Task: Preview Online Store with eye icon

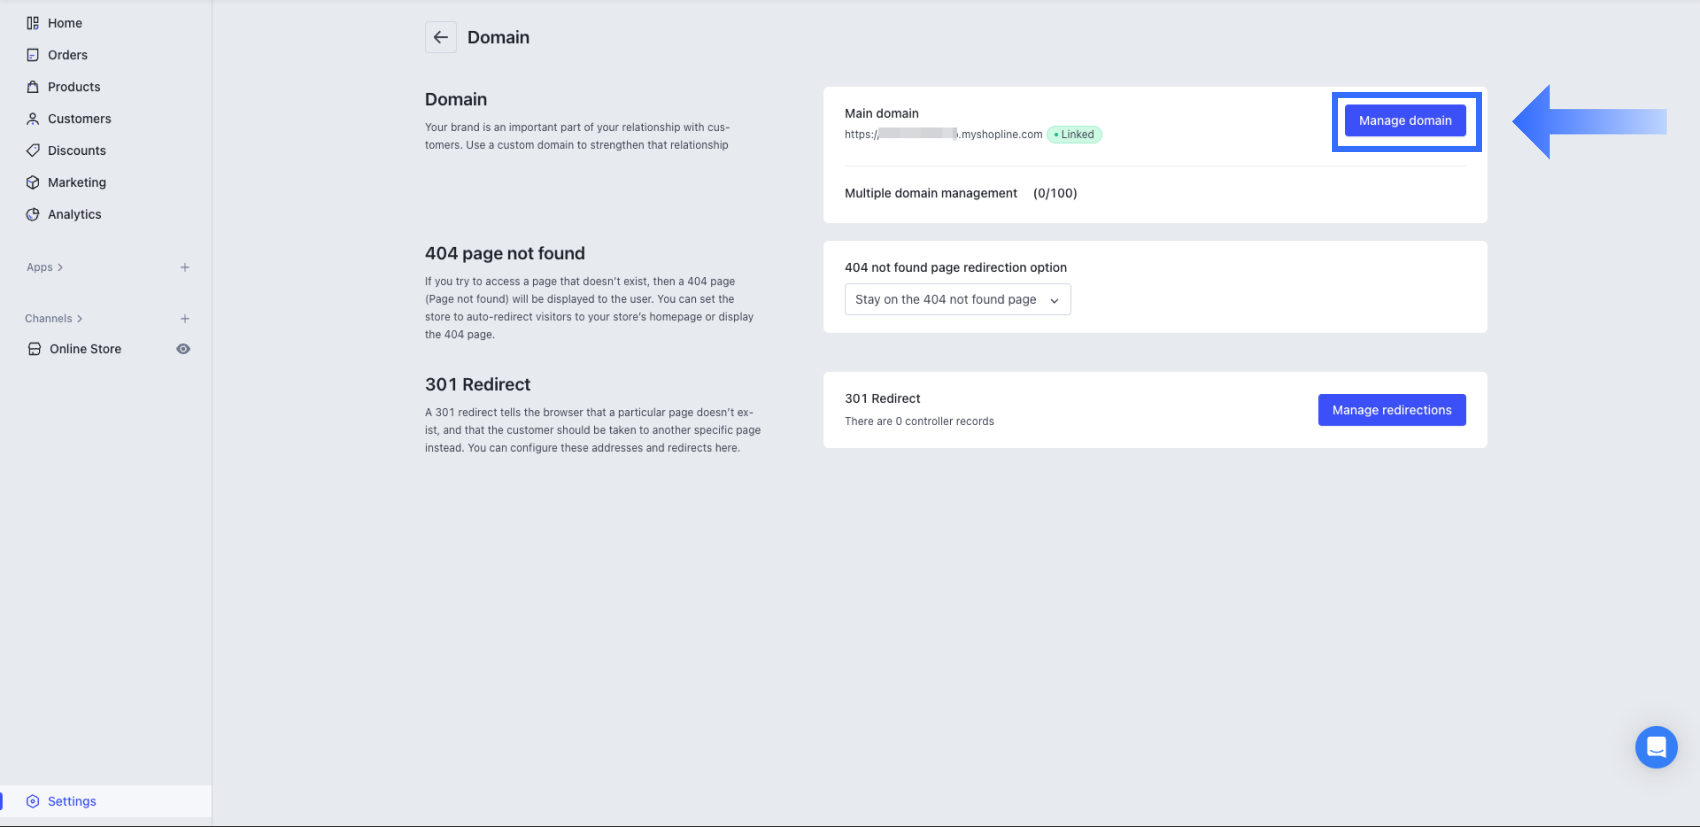Action: [x=183, y=349]
